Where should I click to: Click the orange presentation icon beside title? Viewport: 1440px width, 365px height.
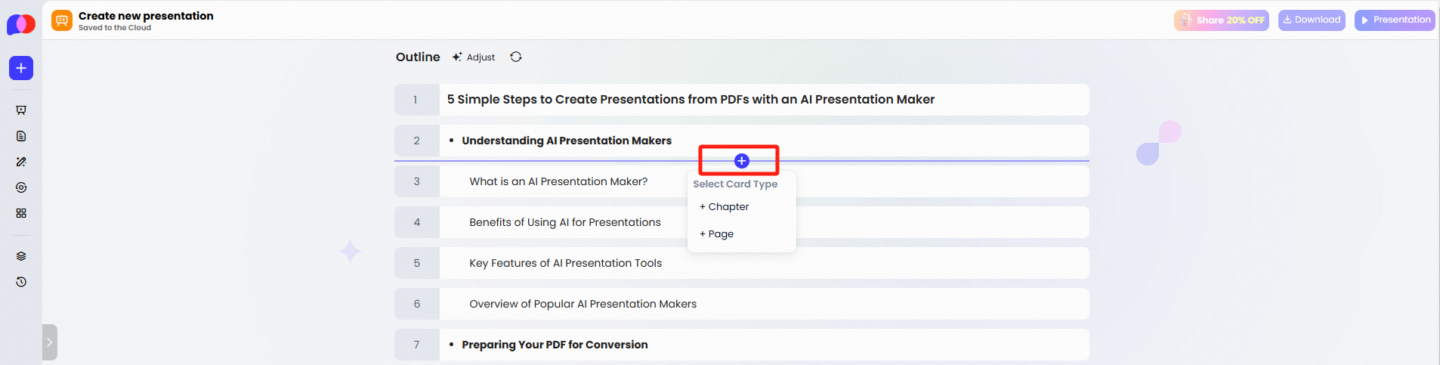62,20
